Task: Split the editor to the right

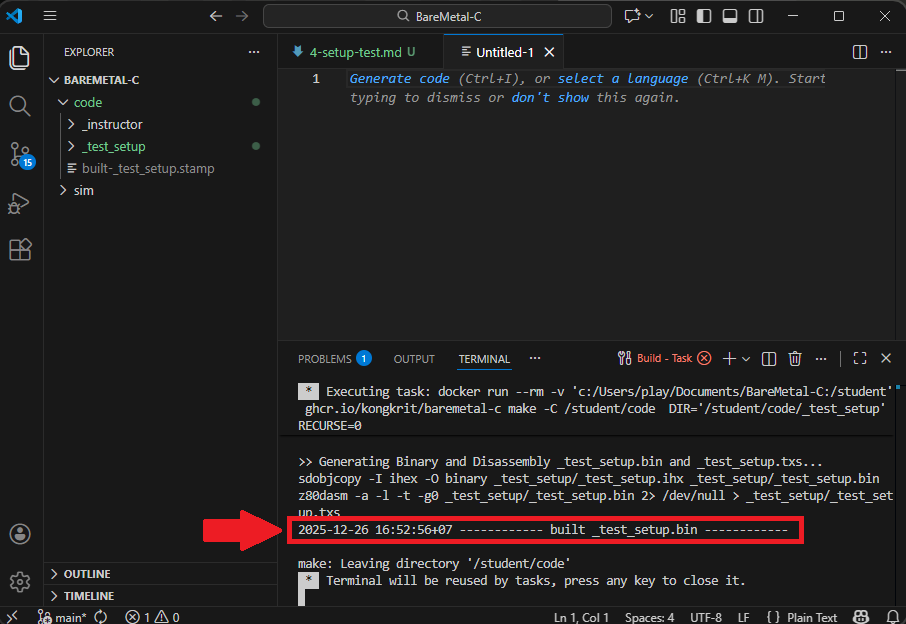Action: click(859, 52)
